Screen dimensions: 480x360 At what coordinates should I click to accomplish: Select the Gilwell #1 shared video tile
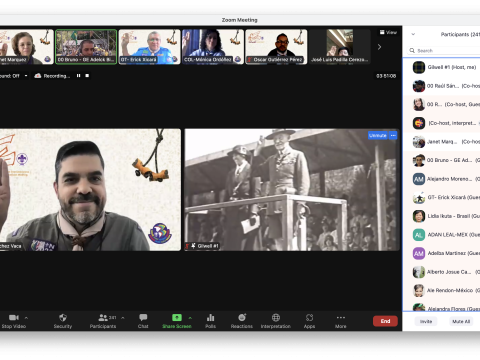pyautogui.click(x=292, y=190)
